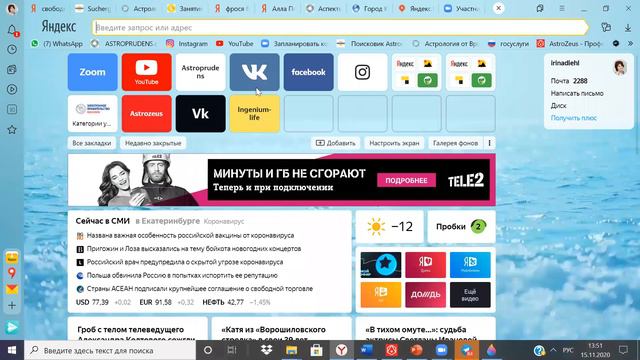Click the в Екатеринбурге news tab
The width and height of the screenshot is (640, 360).
coord(168,221)
